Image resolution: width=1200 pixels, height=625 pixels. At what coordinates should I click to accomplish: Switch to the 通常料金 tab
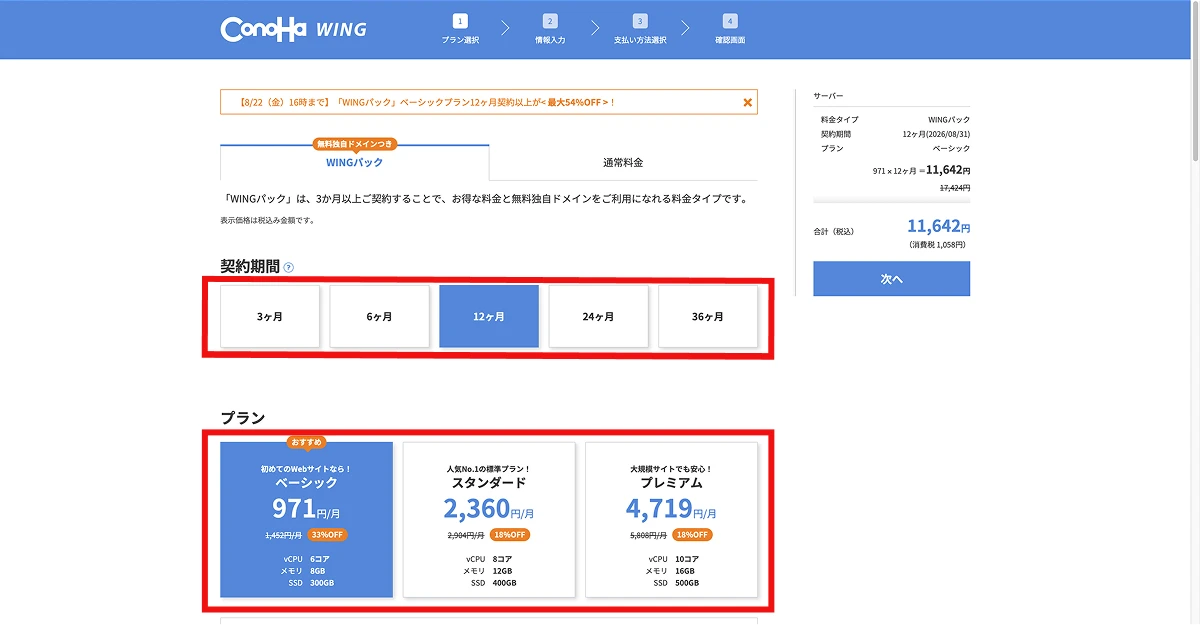tap(623, 162)
